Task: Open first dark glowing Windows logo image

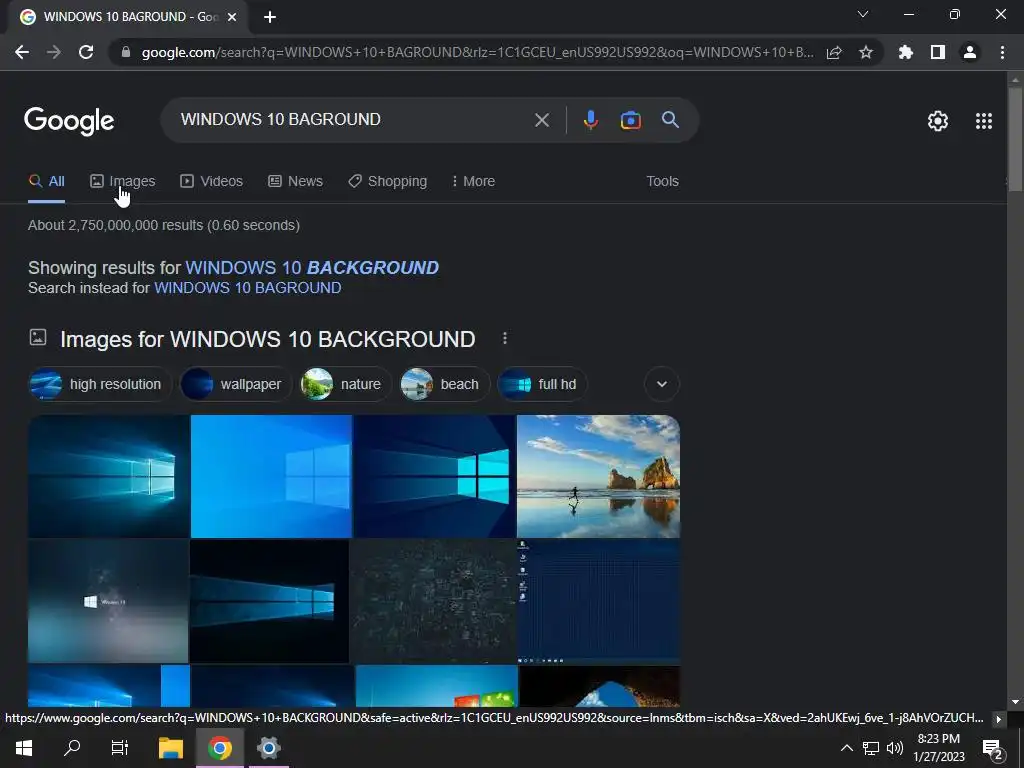Action: pos(108,476)
